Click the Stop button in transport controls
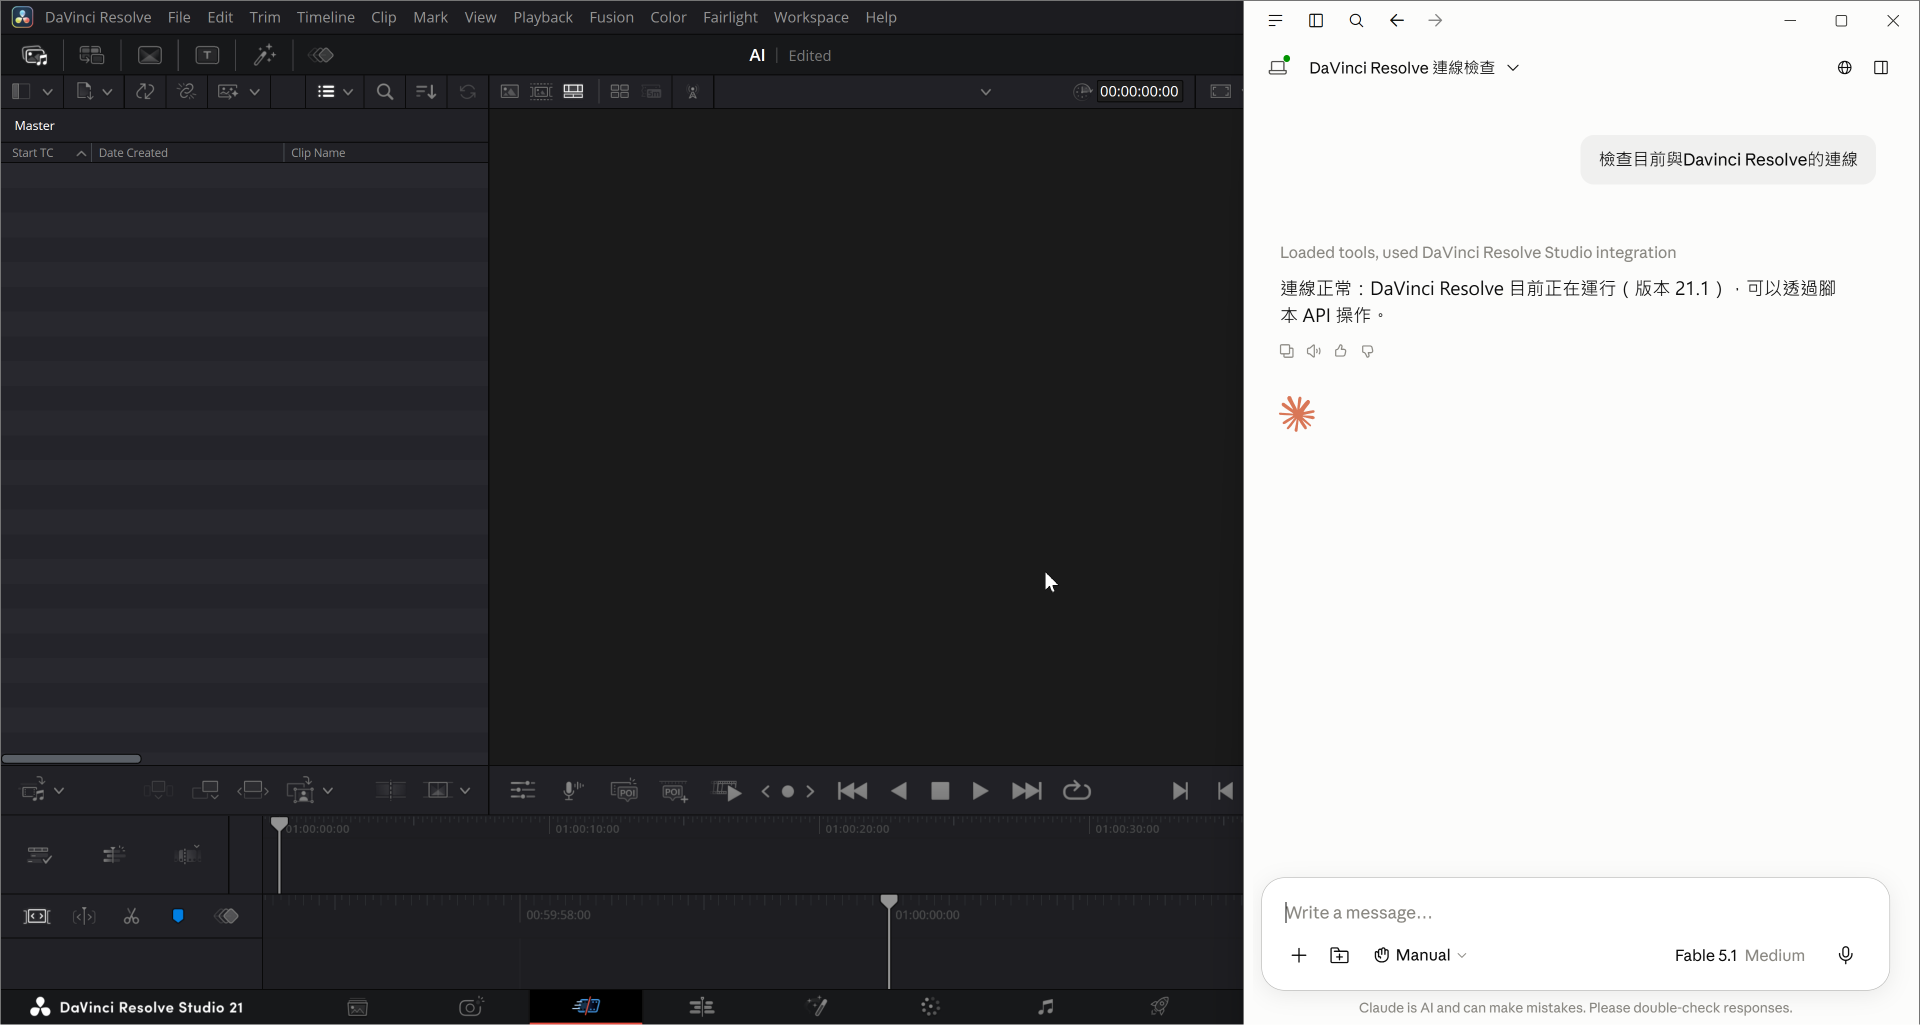 pos(940,791)
